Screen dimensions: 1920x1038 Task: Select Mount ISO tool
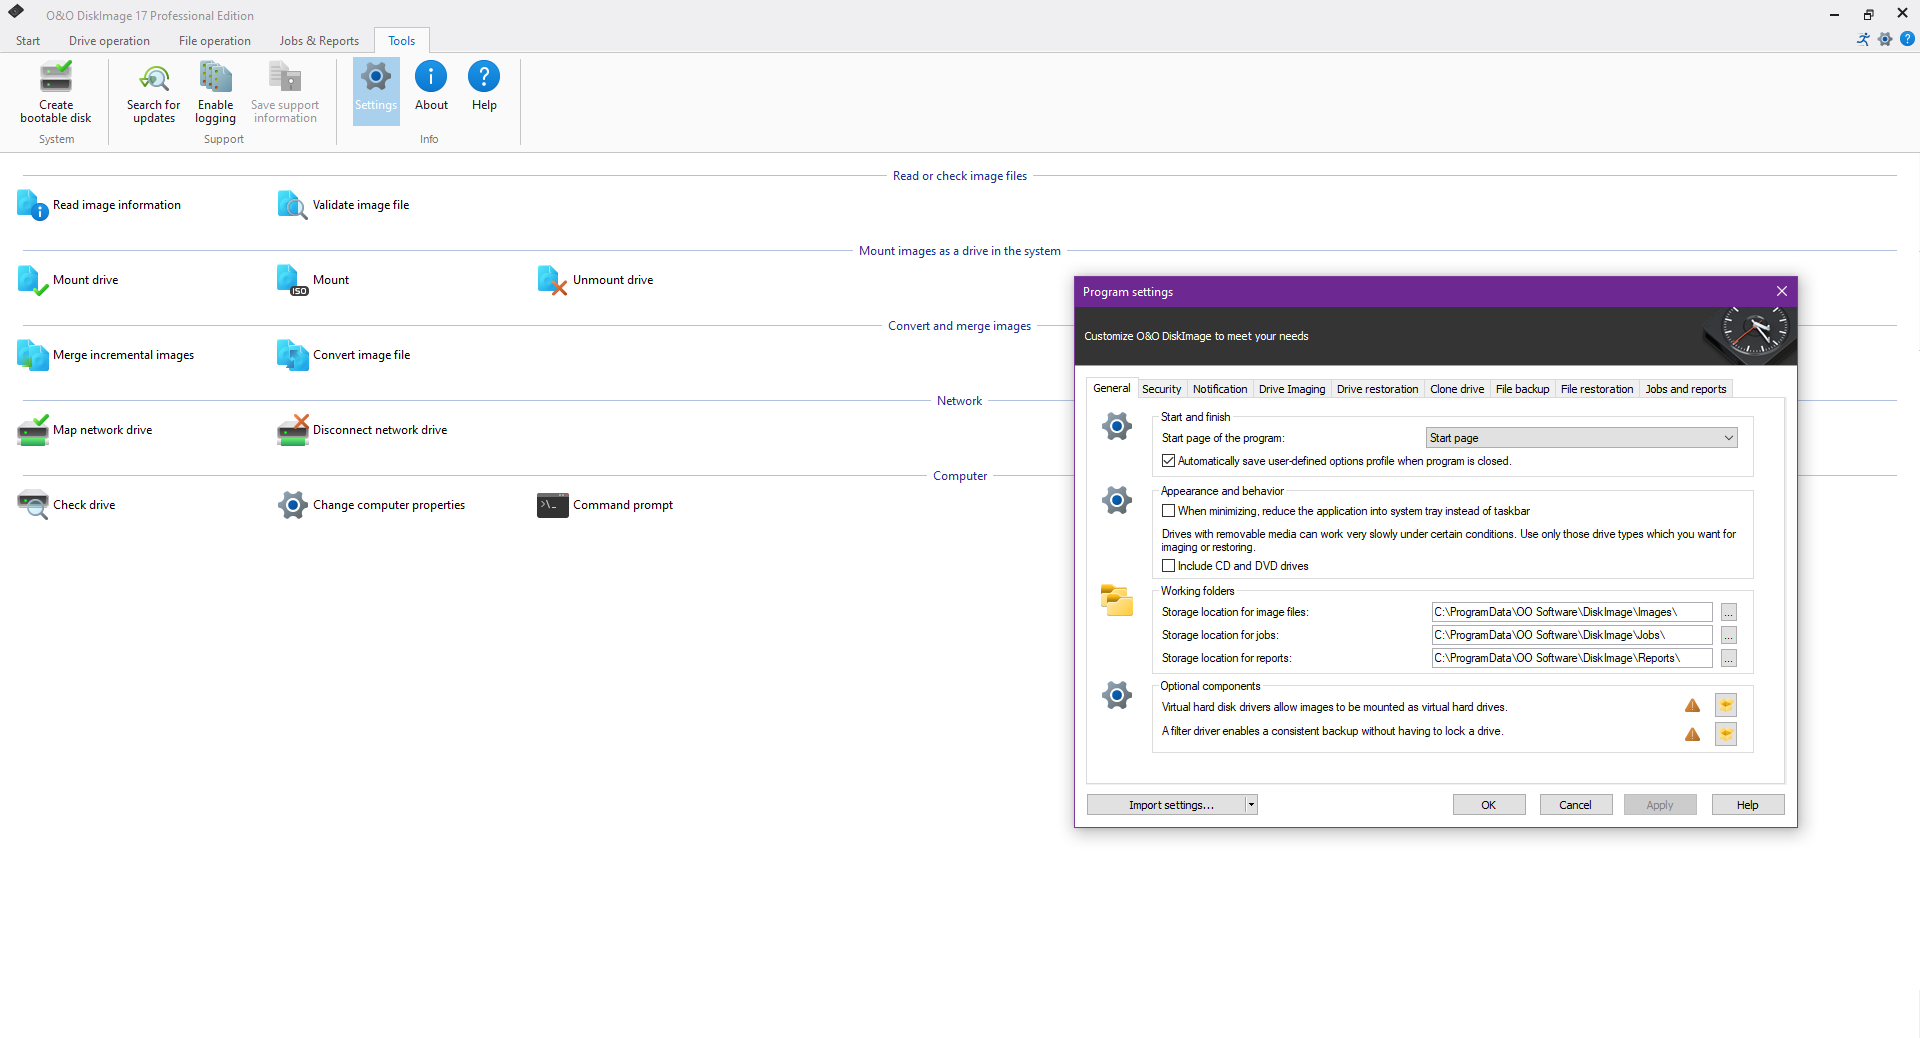313,280
